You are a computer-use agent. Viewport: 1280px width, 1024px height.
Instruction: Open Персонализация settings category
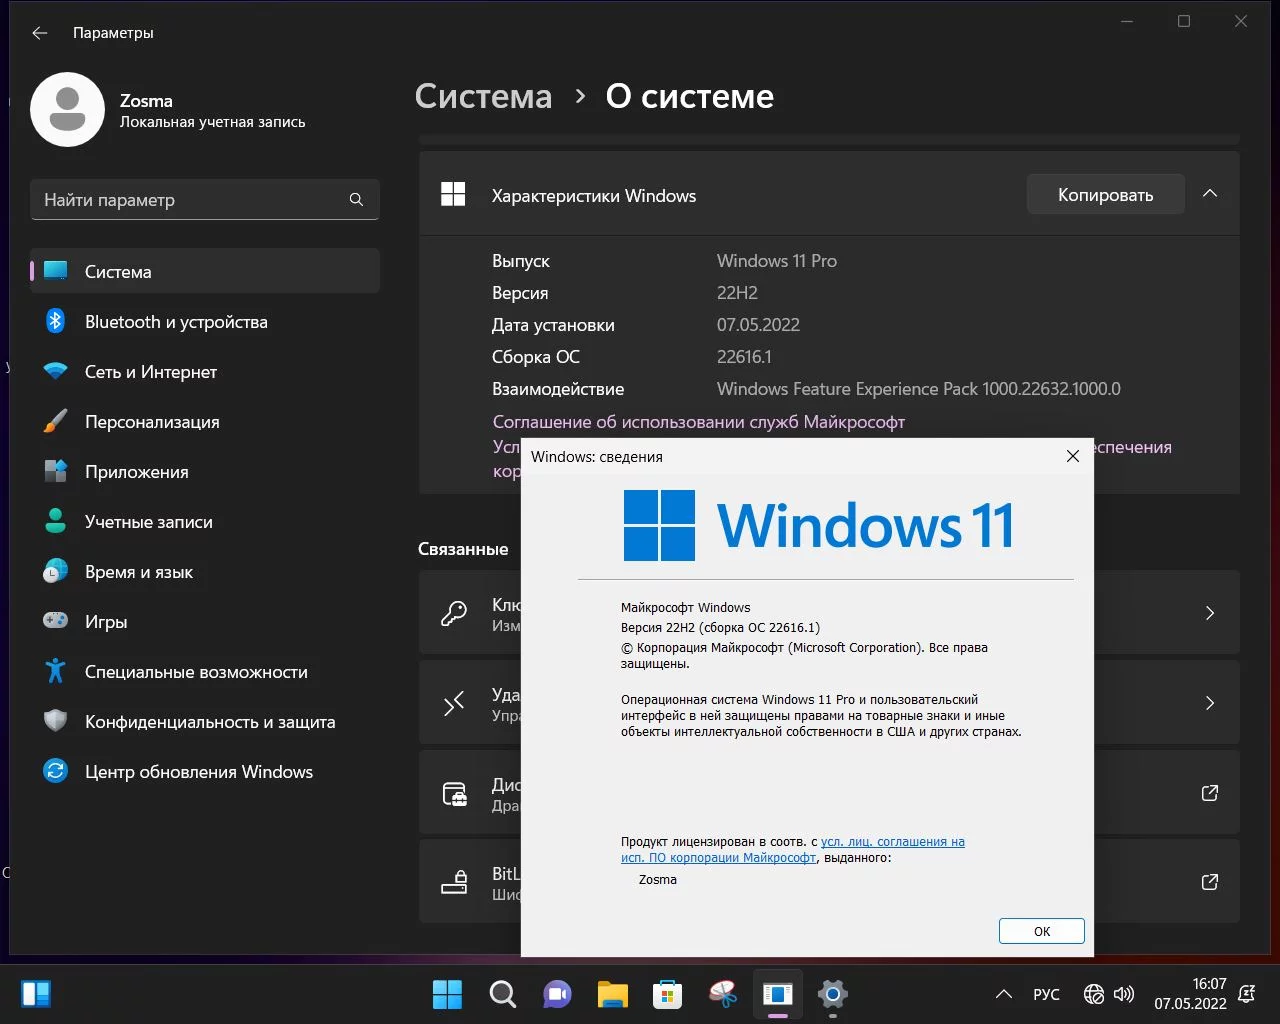[152, 422]
